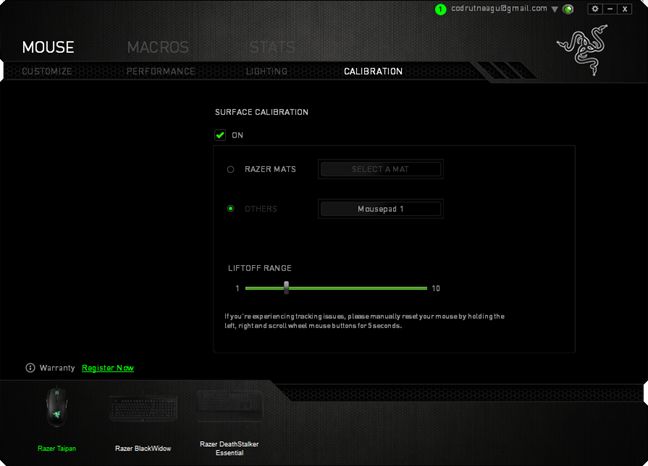This screenshot has width=648, height=466.
Task: Follow the Register Now link
Action: coord(108,368)
